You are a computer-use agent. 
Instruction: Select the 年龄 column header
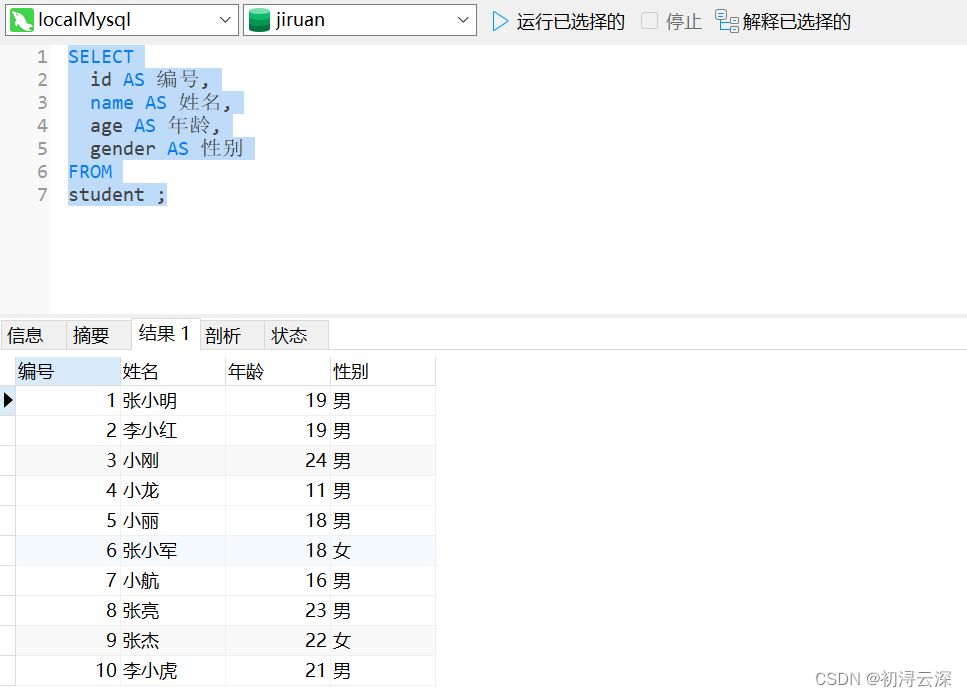(278, 371)
